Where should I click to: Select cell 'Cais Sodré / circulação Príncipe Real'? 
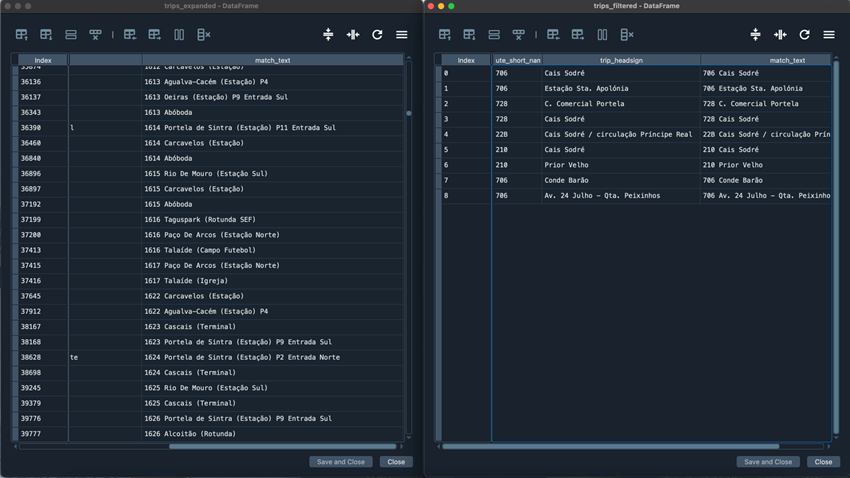pos(621,134)
